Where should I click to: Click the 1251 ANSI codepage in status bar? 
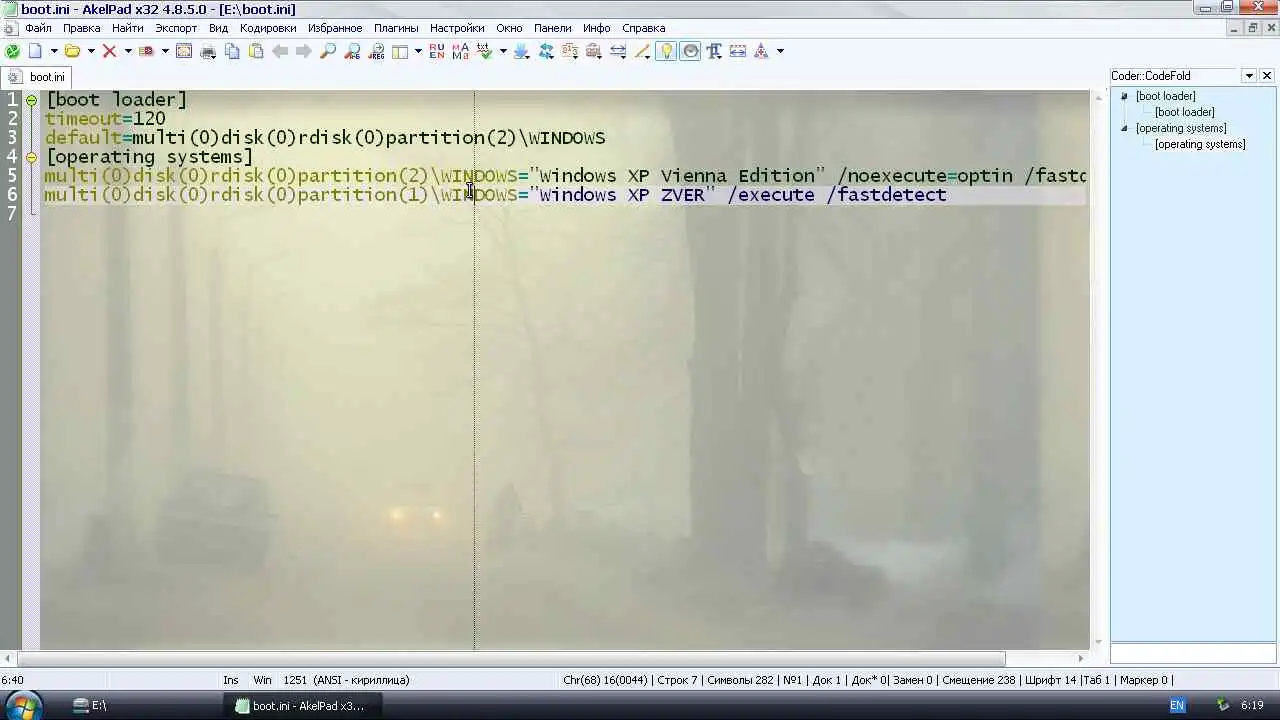(346, 680)
